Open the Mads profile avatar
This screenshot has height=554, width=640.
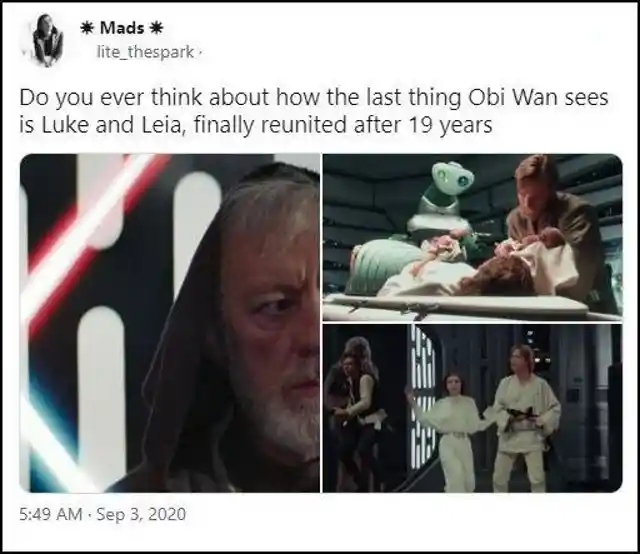pyautogui.click(x=47, y=40)
